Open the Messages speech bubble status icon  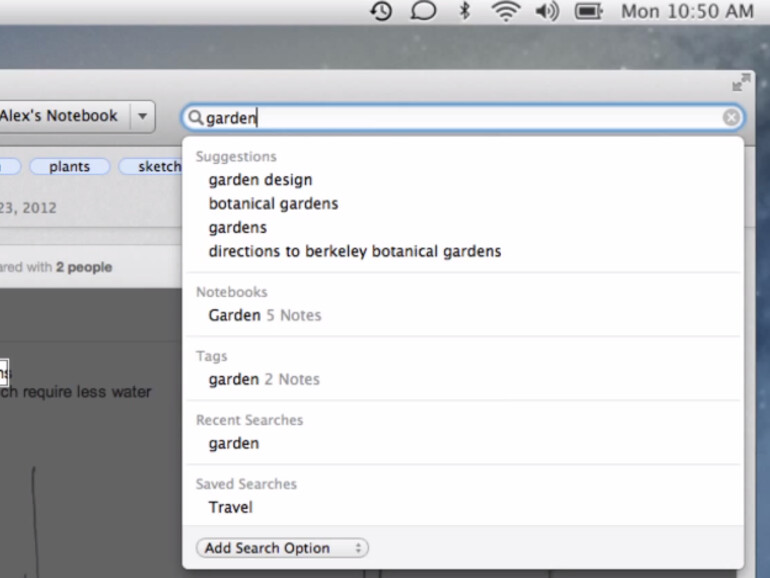click(423, 12)
